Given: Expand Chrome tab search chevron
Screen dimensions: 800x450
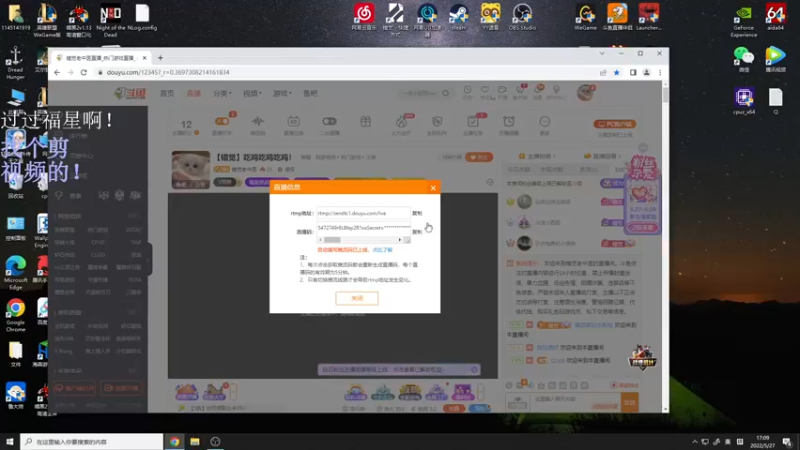Looking at the screenshot, I should 602,53.
